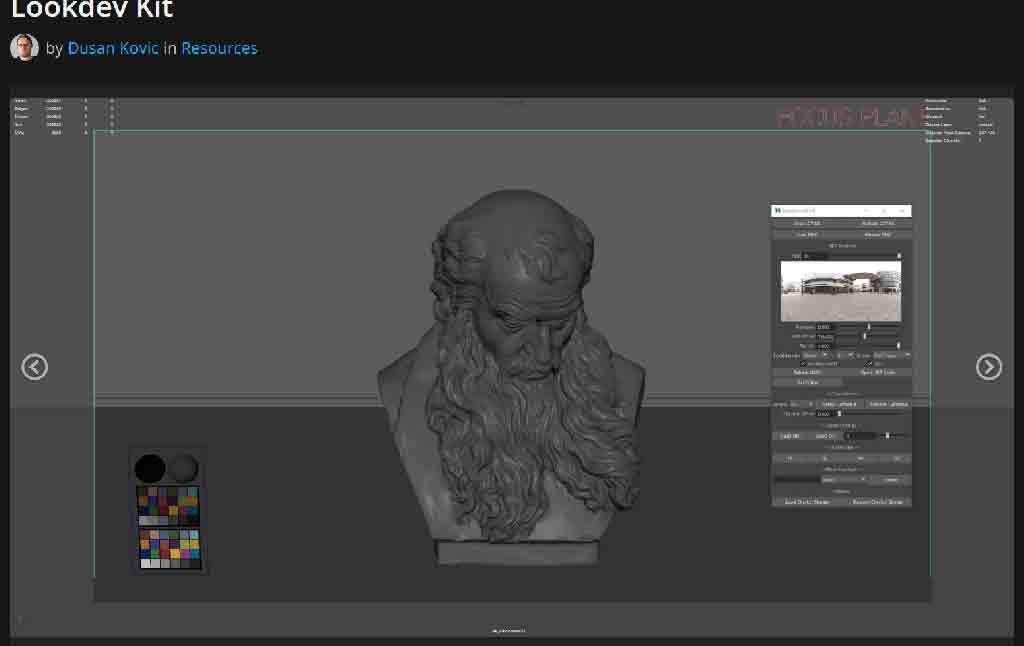
Task: Click the author avatar next to Dusan Kovic
Action: tap(24, 47)
